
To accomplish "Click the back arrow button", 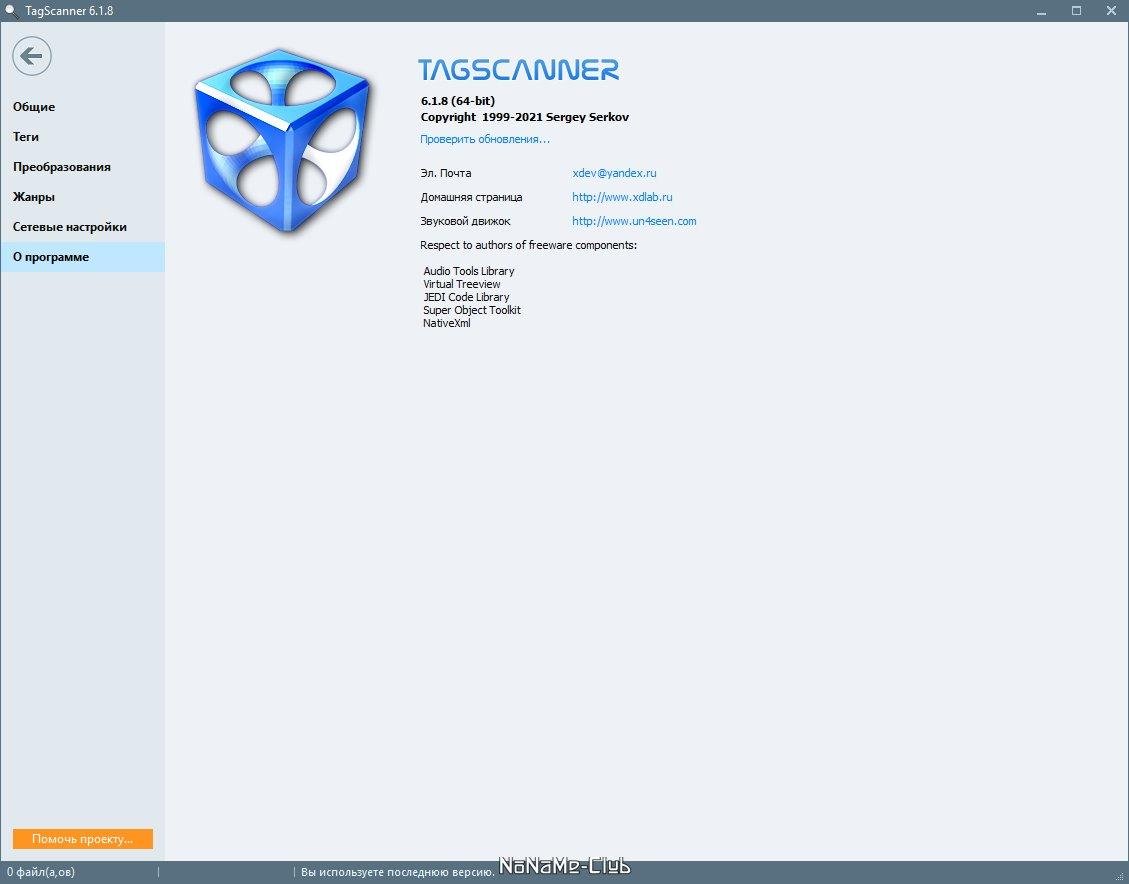I will pos(32,56).
